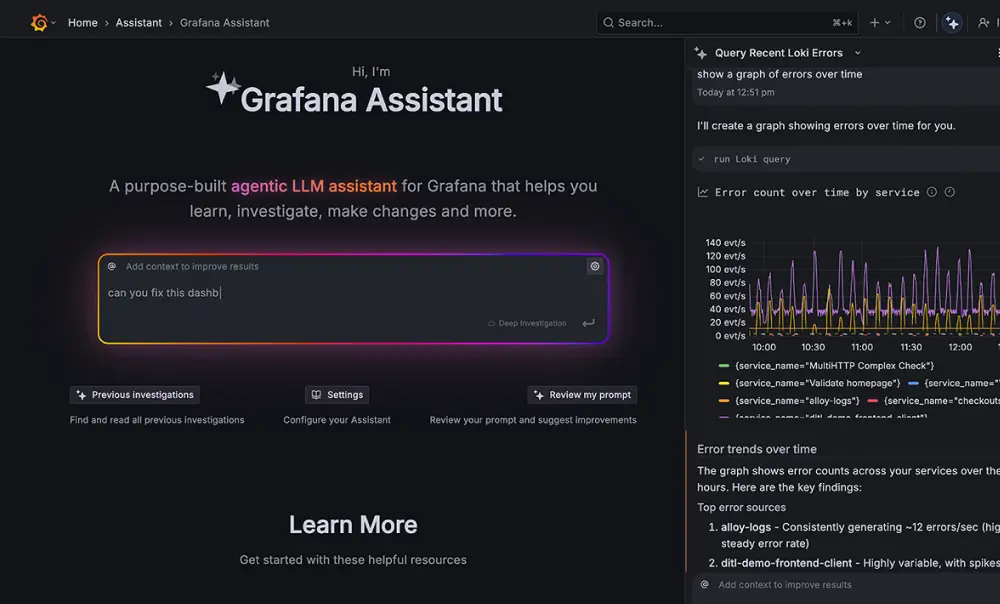Click the info icon next to Error count title
This screenshot has height=604, width=1000.
pos(933,192)
